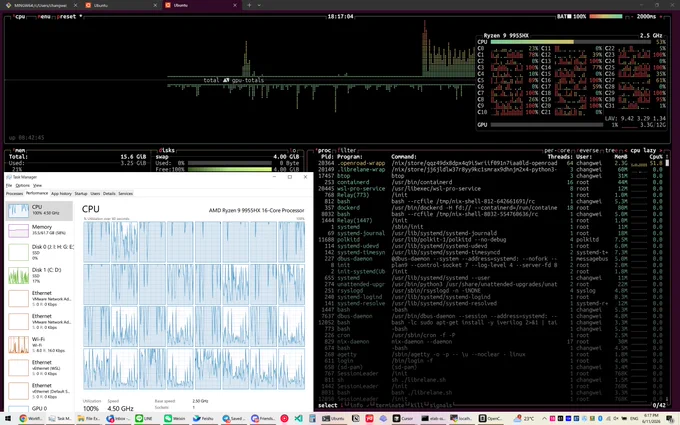Click the btop proc filter field

pos(347,150)
